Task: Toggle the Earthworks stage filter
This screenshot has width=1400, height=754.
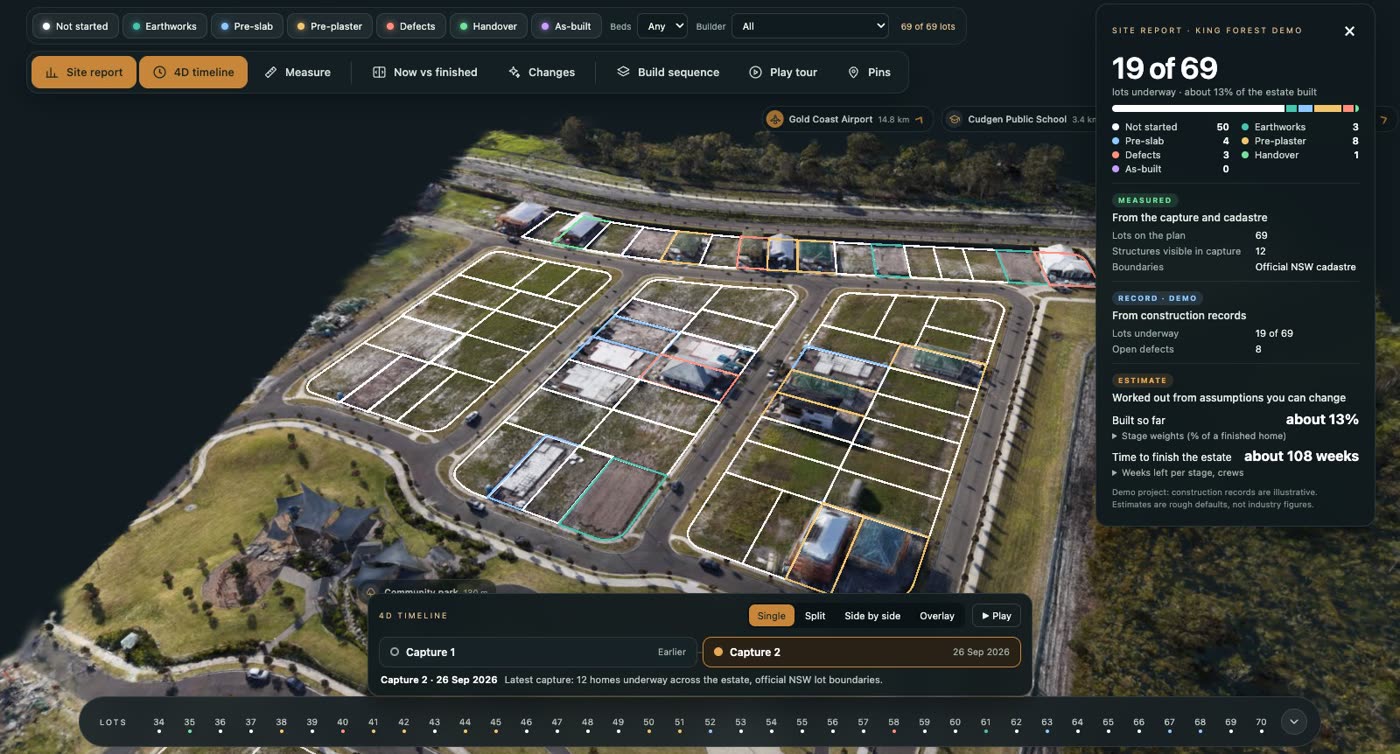Action: (165, 26)
